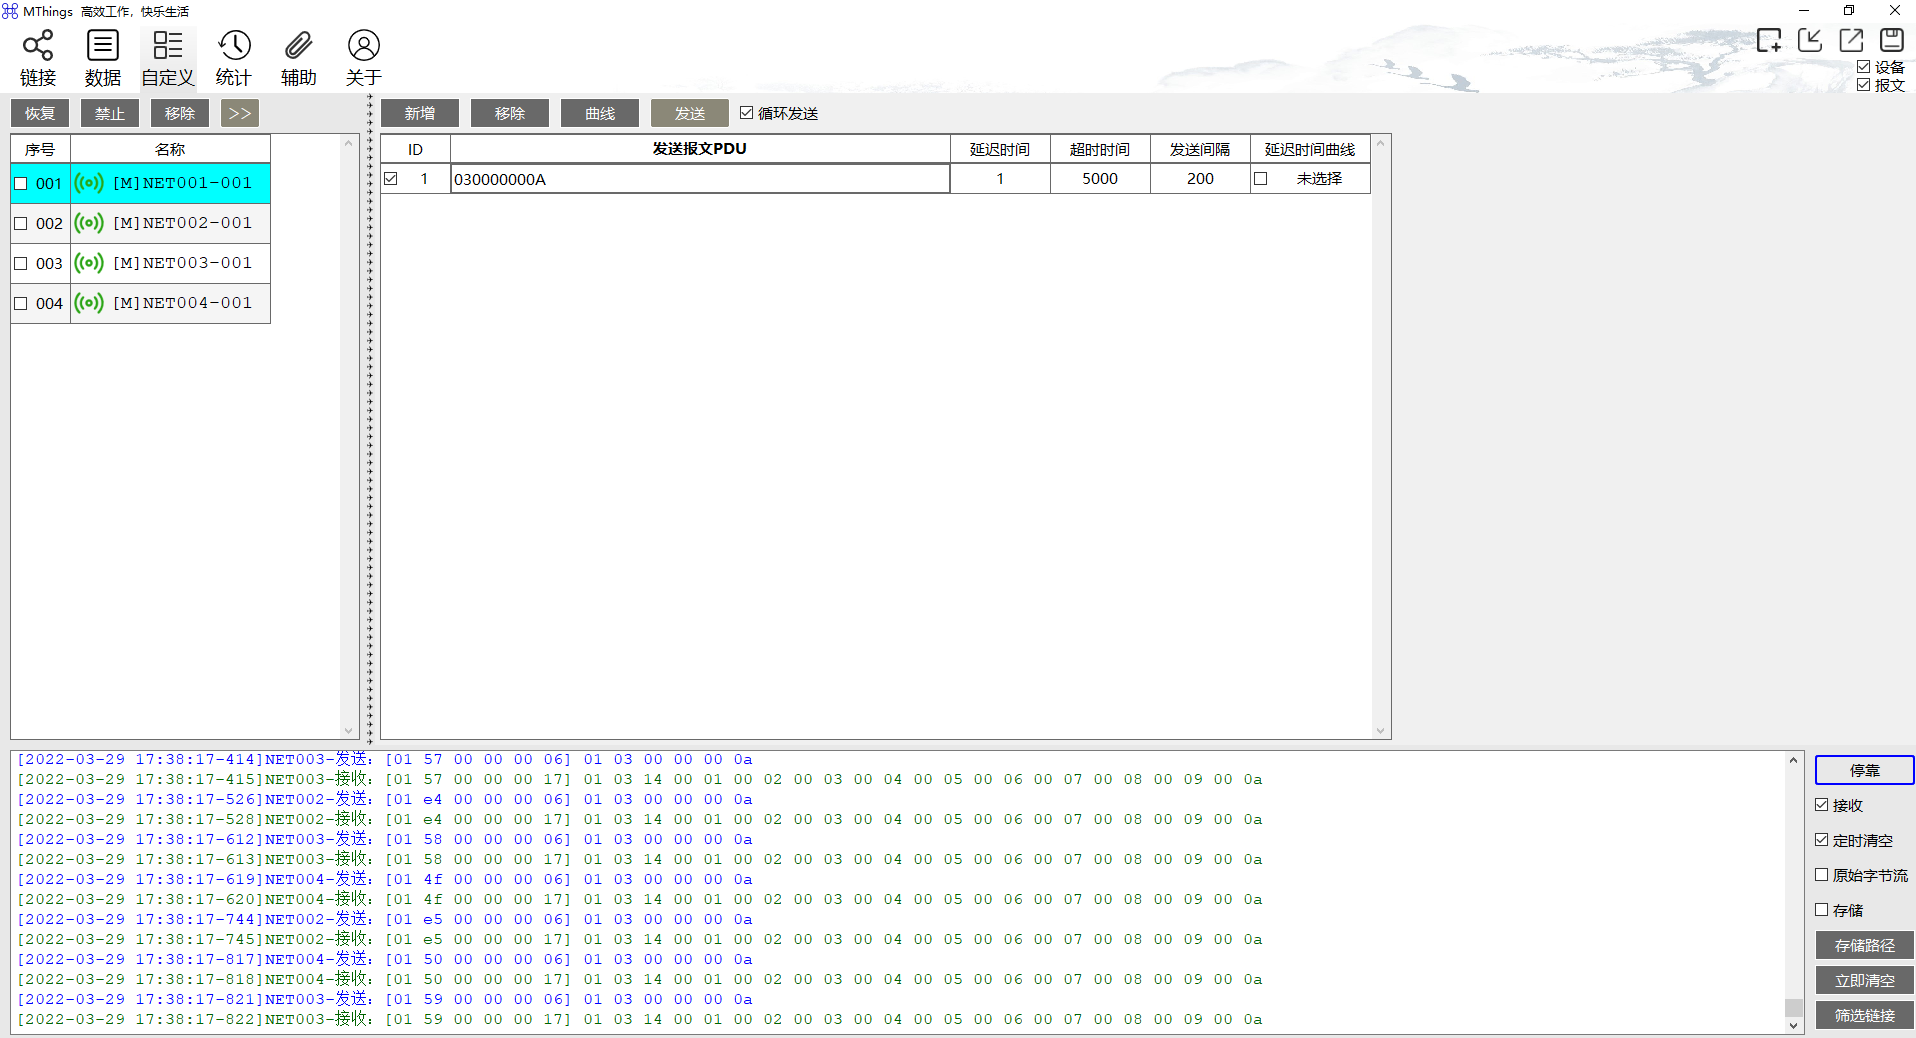Click the 延迟时间曲线 未选择 selector cell

pos(1310,179)
